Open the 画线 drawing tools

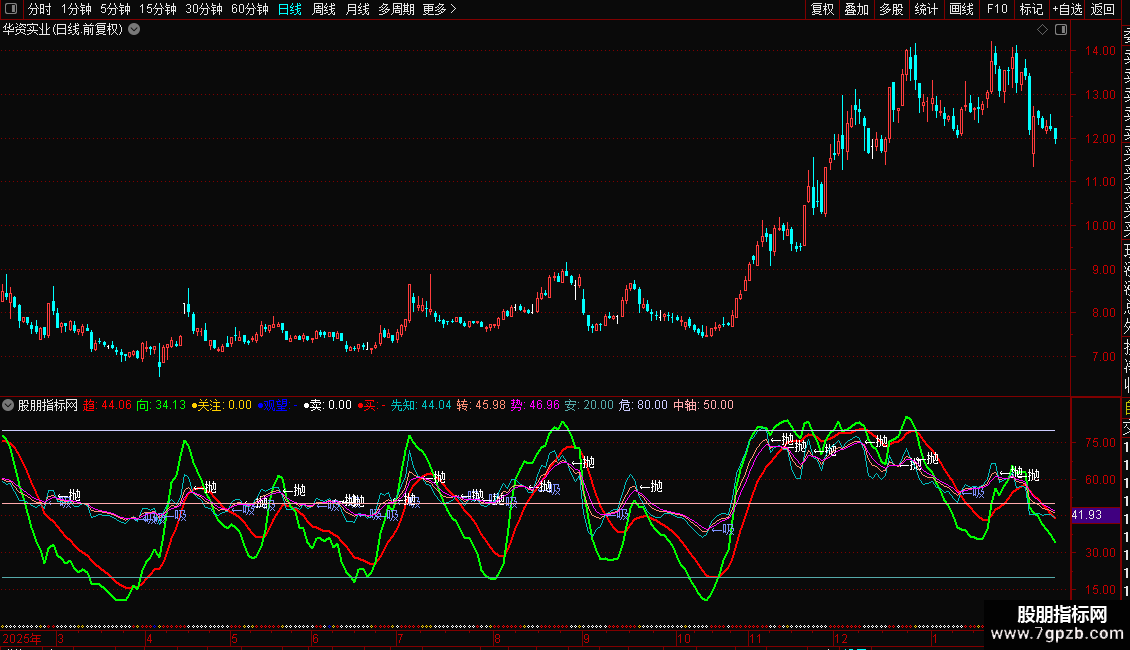961,9
